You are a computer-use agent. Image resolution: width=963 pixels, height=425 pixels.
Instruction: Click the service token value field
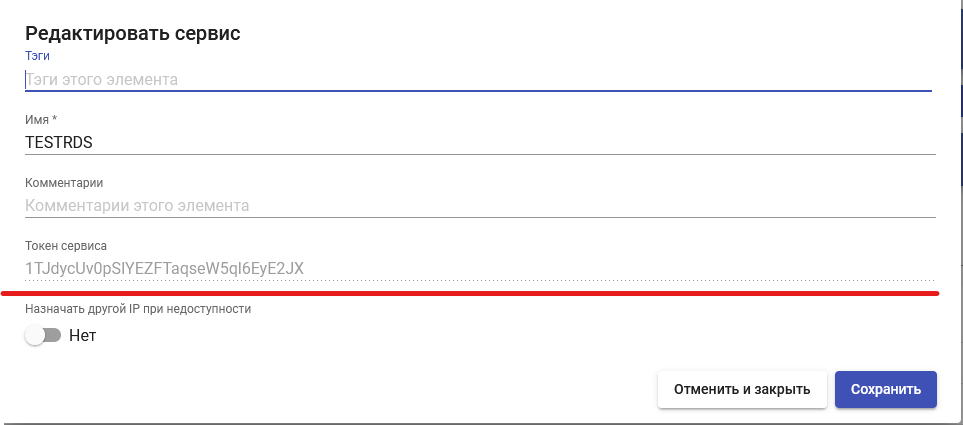coord(480,268)
